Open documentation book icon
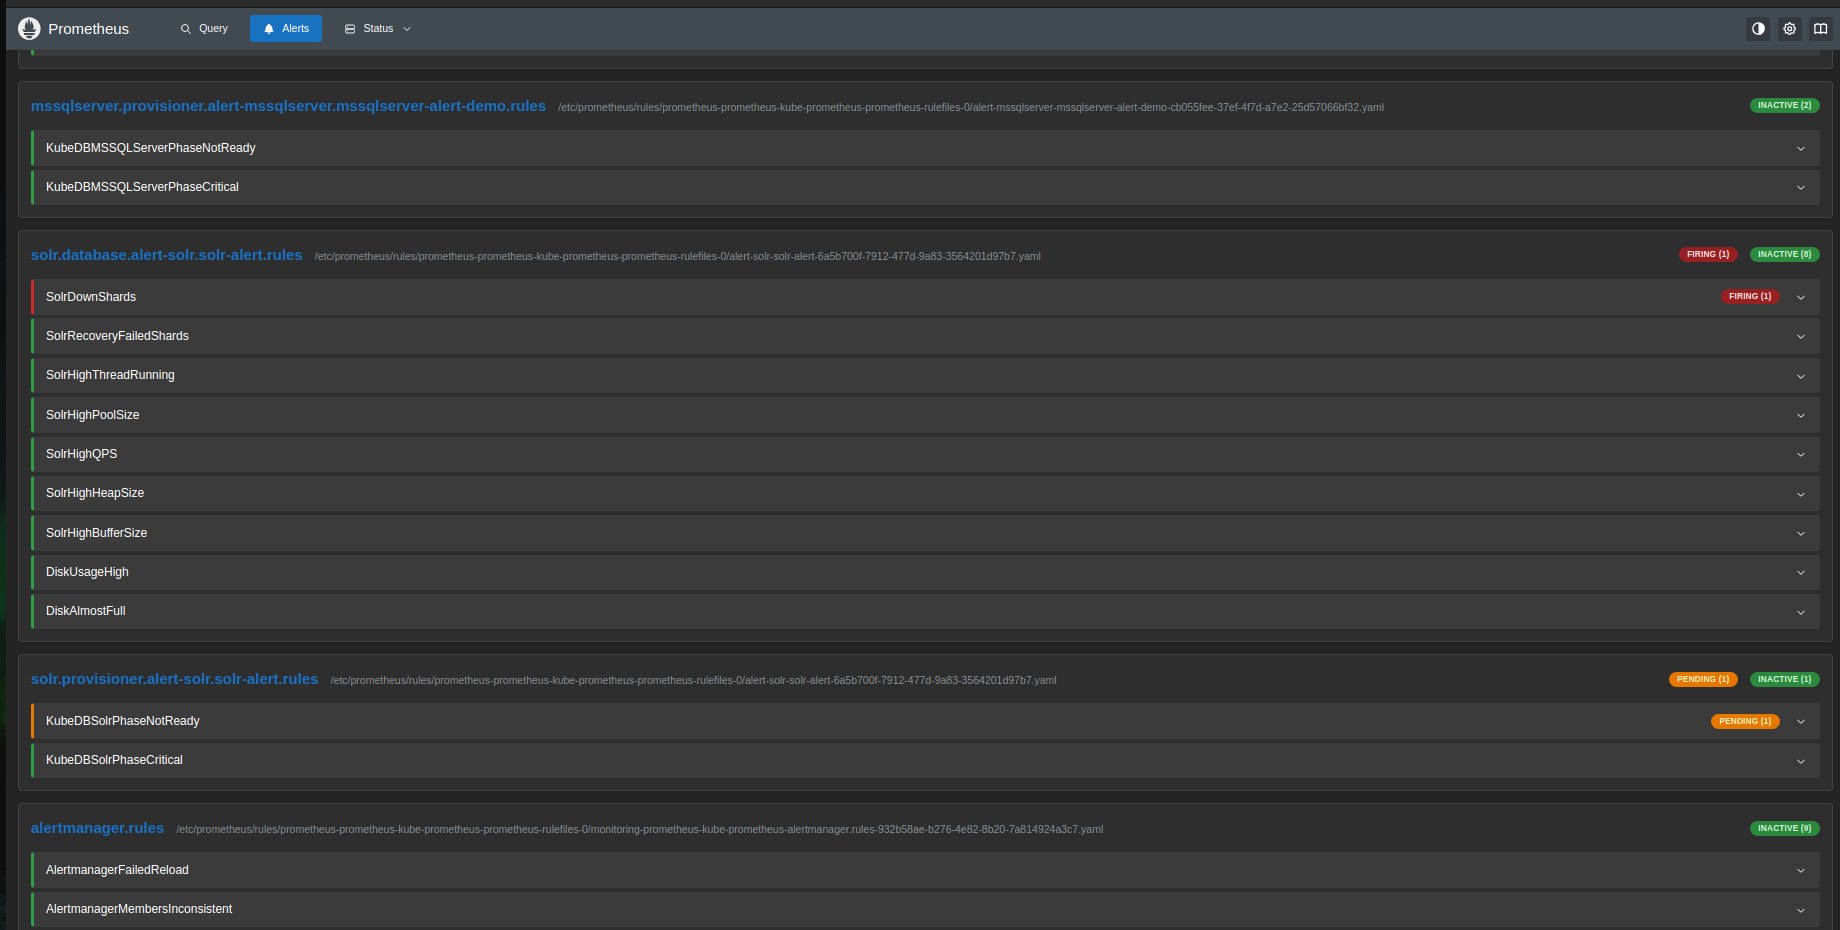1840x930 pixels. [x=1820, y=29]
